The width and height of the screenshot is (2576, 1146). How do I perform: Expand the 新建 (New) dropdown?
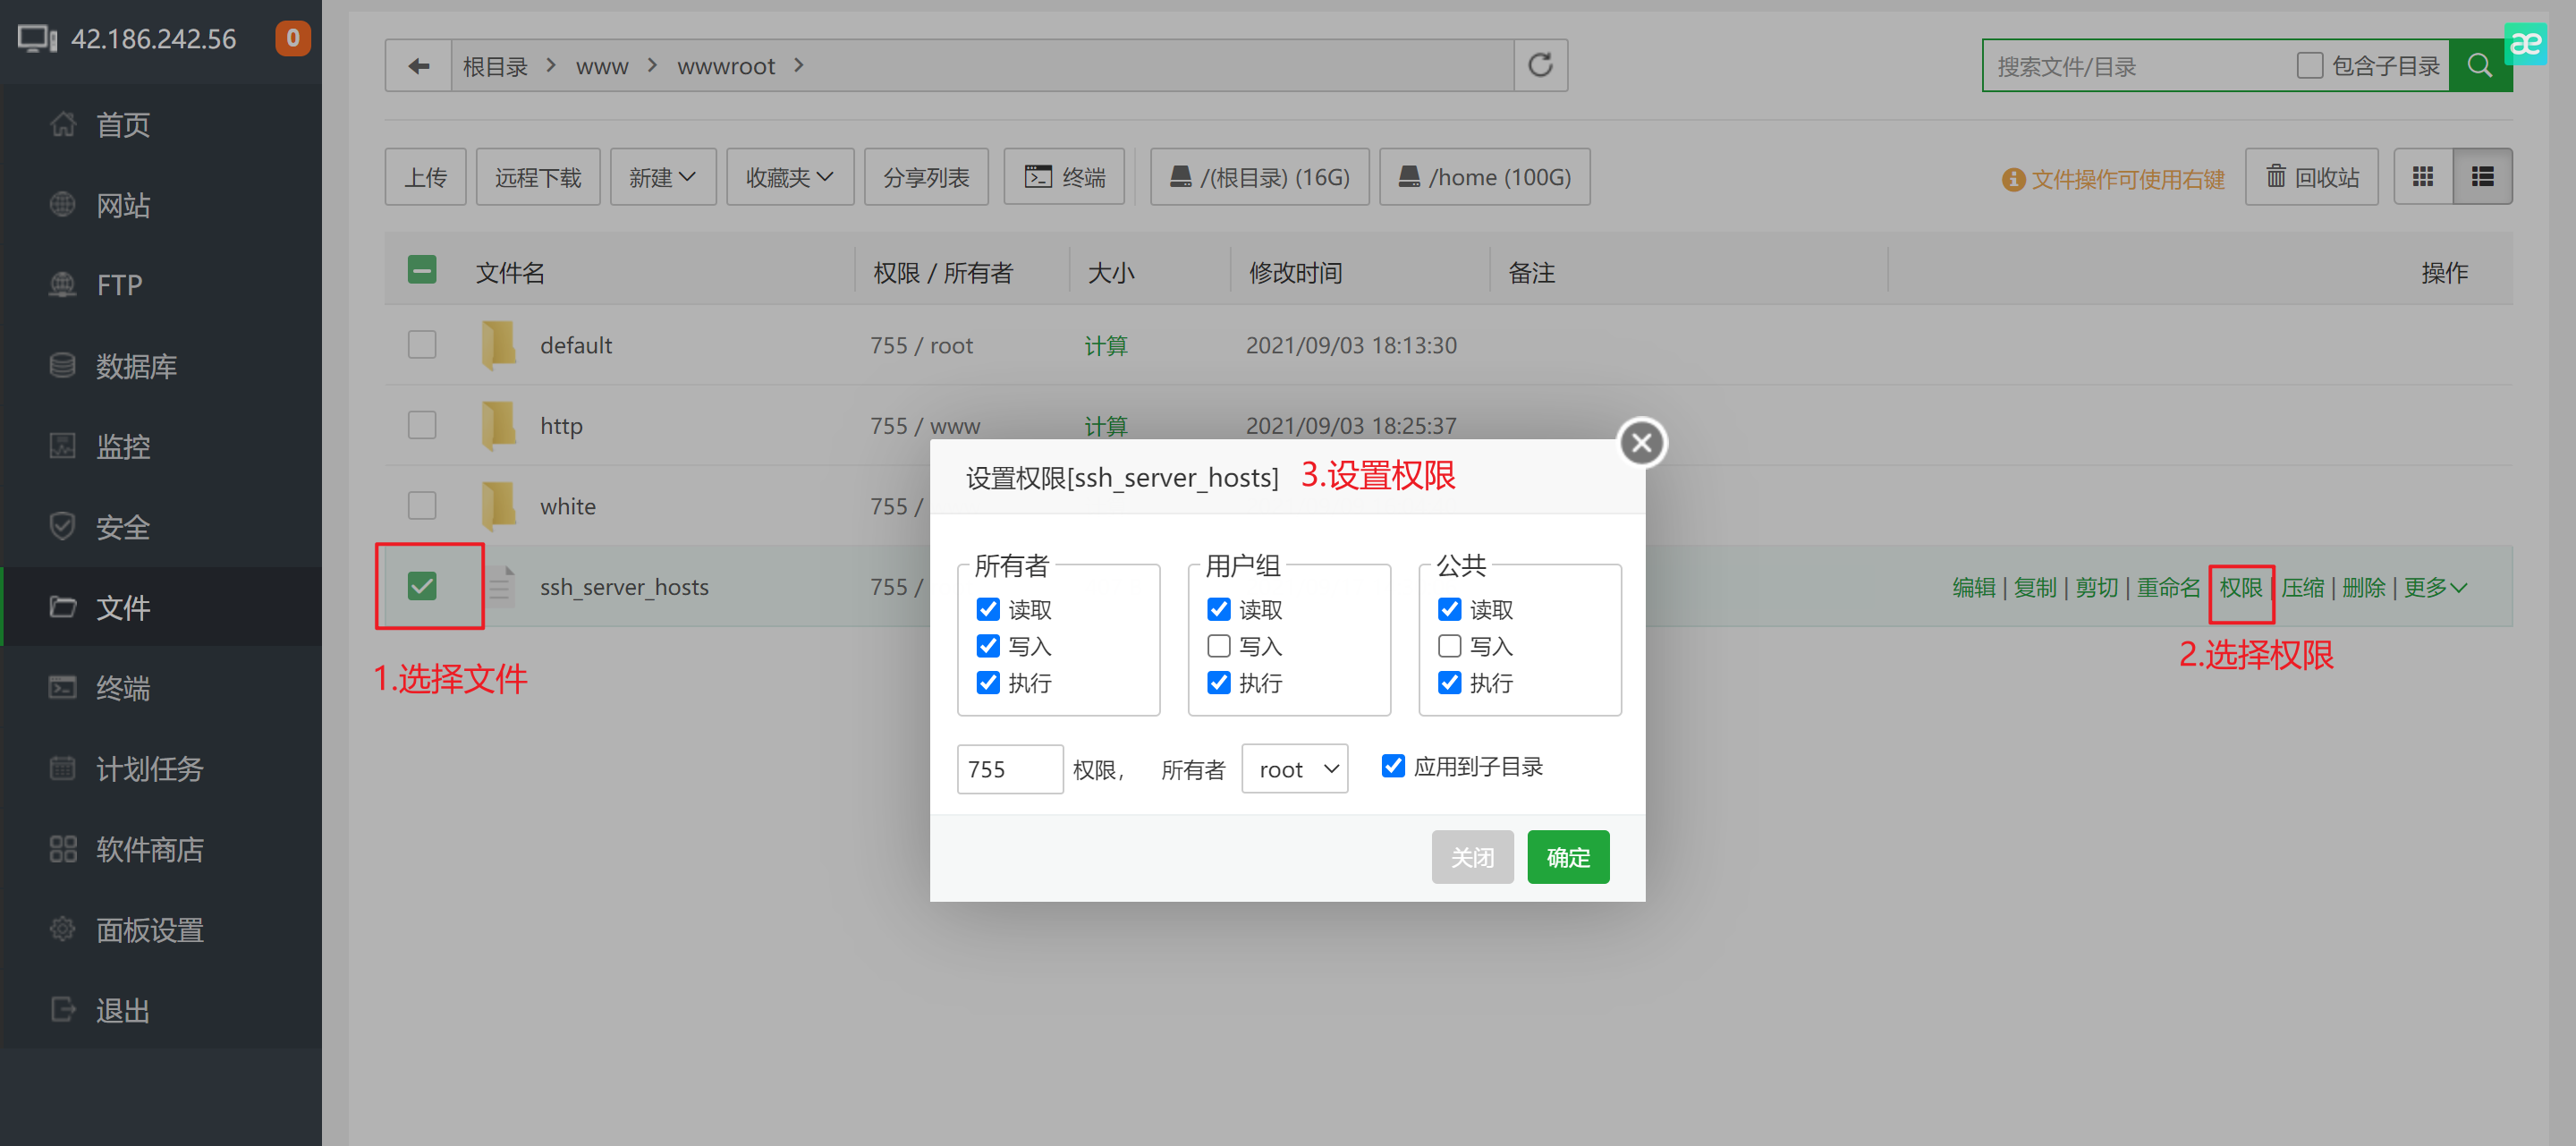[662, 177]
